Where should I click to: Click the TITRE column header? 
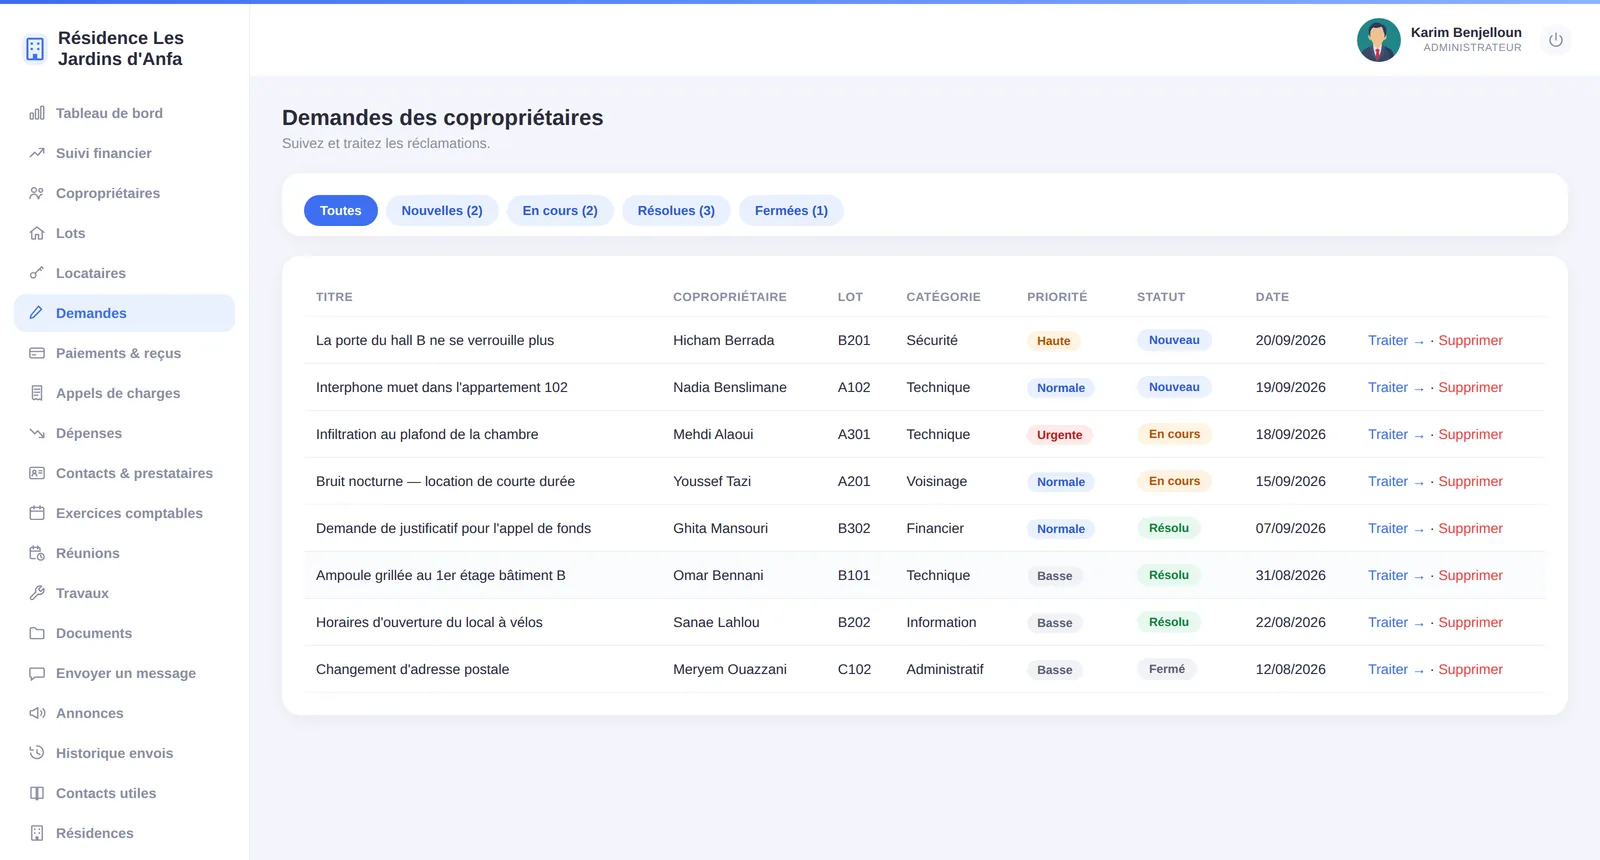pos(334,297)
